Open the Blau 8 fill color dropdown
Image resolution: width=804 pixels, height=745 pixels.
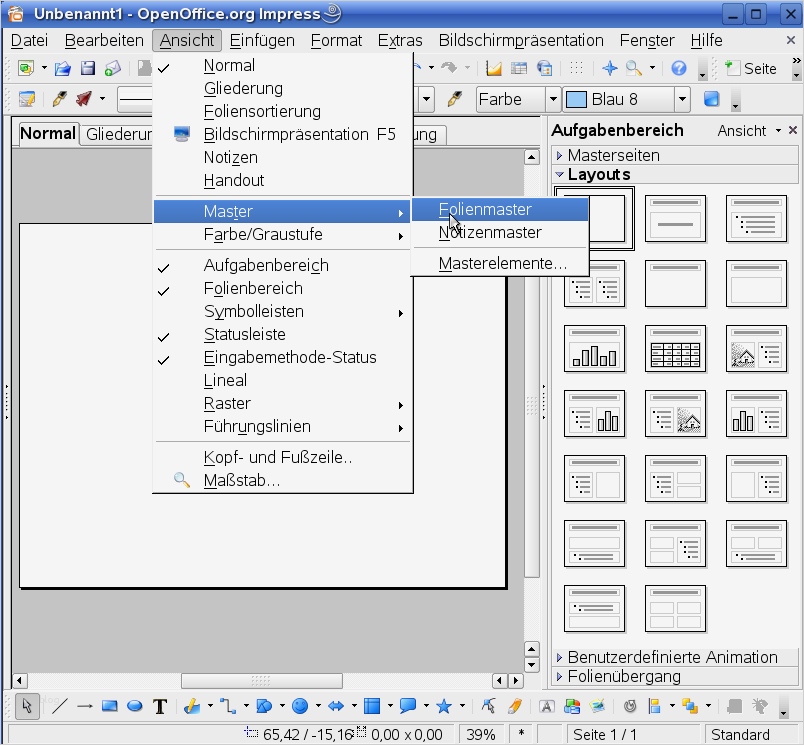coord(682,99)
